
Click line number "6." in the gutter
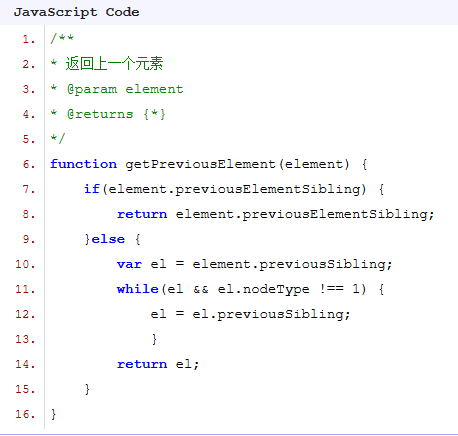(x=29, y=164)
